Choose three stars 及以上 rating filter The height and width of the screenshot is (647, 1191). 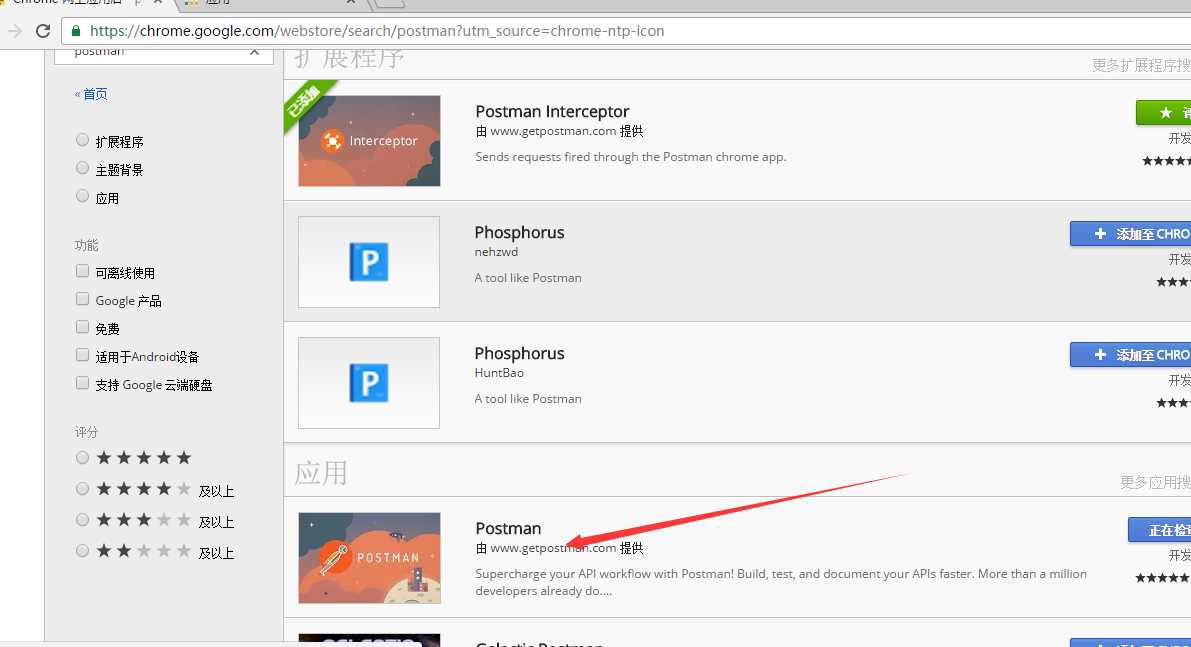point(82,520)
